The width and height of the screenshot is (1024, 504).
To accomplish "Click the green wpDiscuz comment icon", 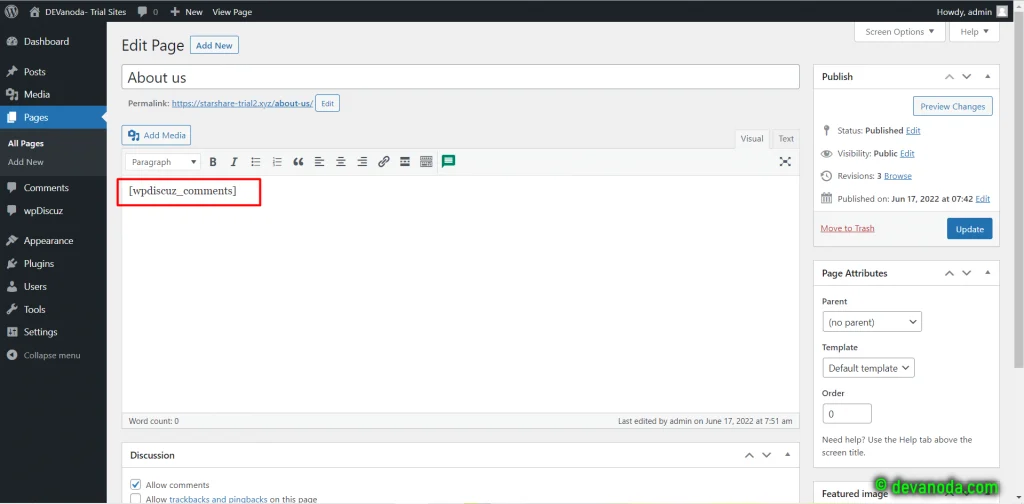I will [448, 161].
